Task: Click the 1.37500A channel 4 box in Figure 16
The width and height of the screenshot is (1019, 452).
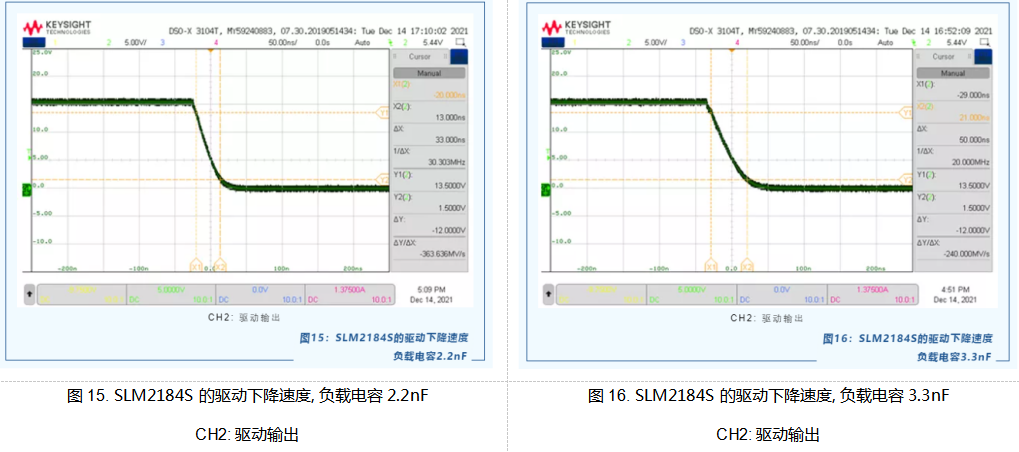Action: (873, 294)
